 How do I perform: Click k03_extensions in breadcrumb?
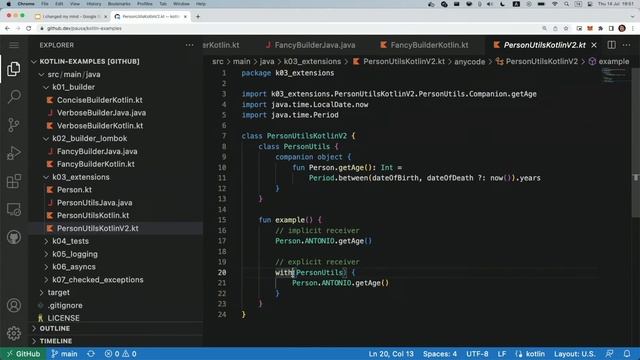[x=312, y=62]
